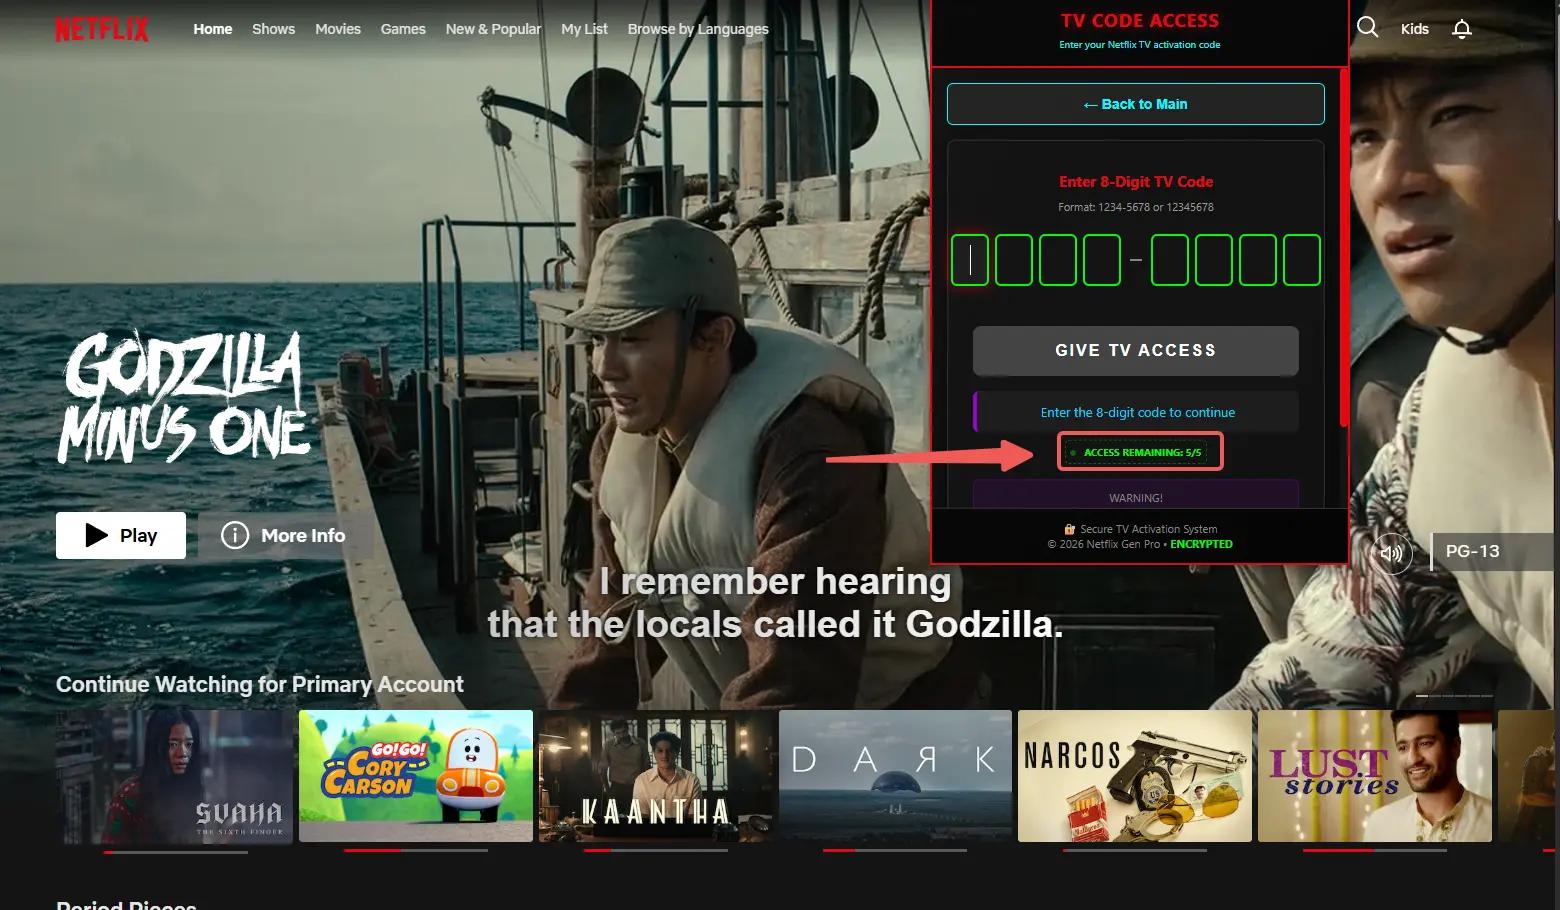Open the Movies menu item
The image size is (1560, 910).
[x=338, y=29]
